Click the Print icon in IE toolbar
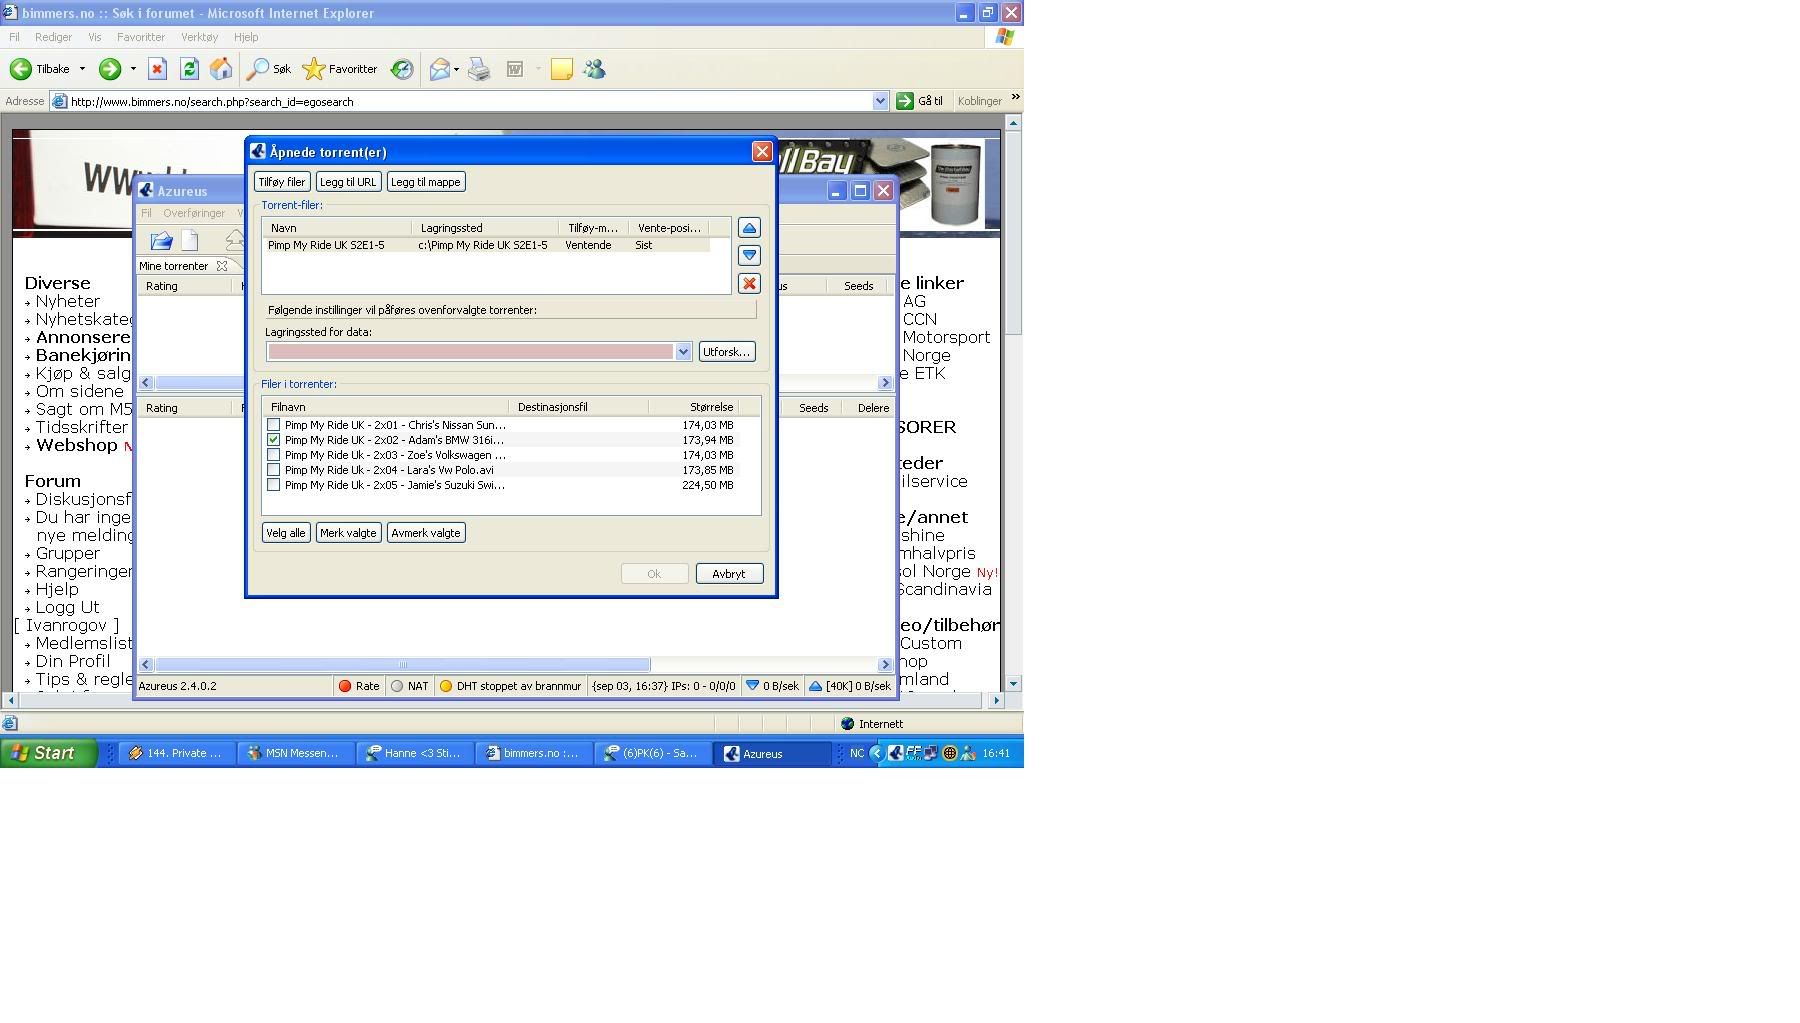This screenshot has height=1023, width=1800. (x=479, y=69)
